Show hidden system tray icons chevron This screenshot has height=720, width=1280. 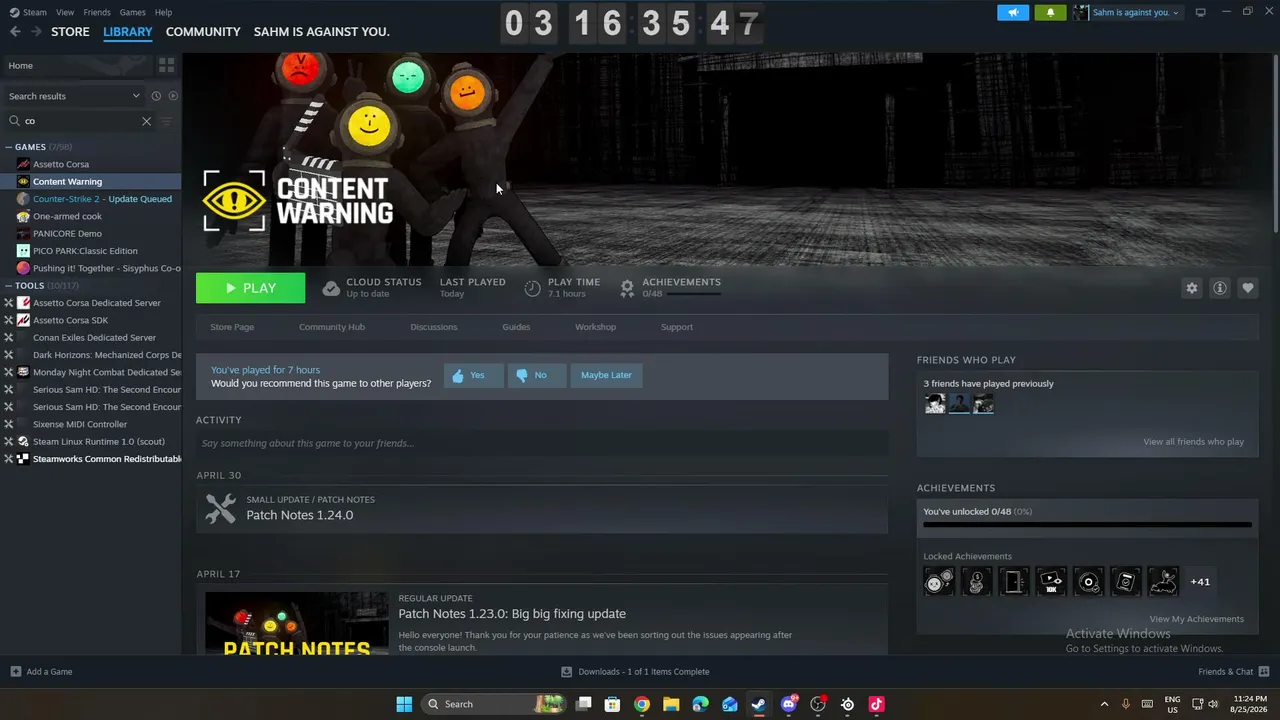pos(1104,704)
